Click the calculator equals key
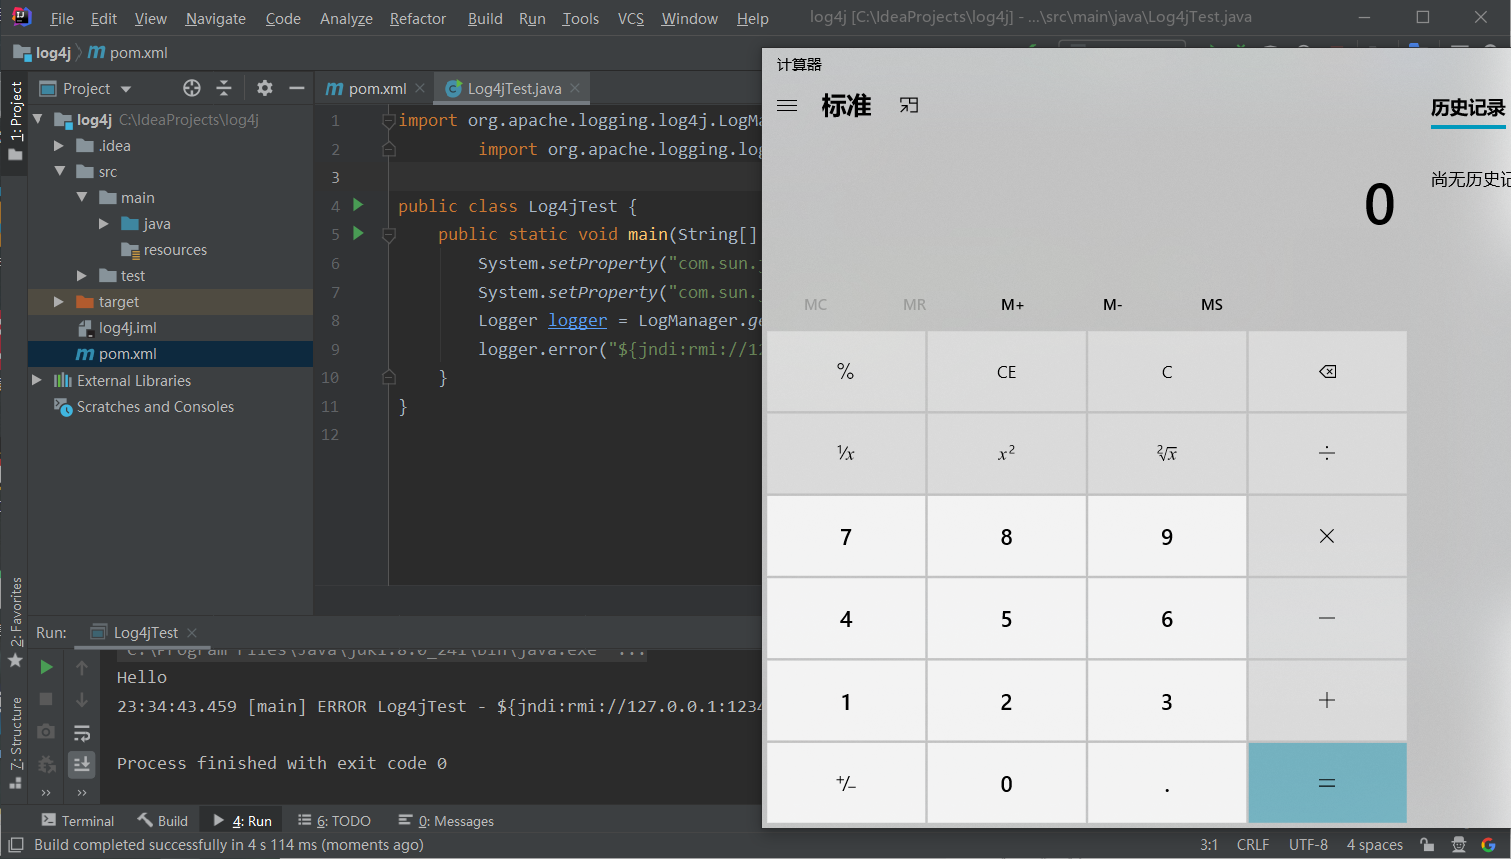Screen dimensions: 1511x859 click(x=1327, y=783)
